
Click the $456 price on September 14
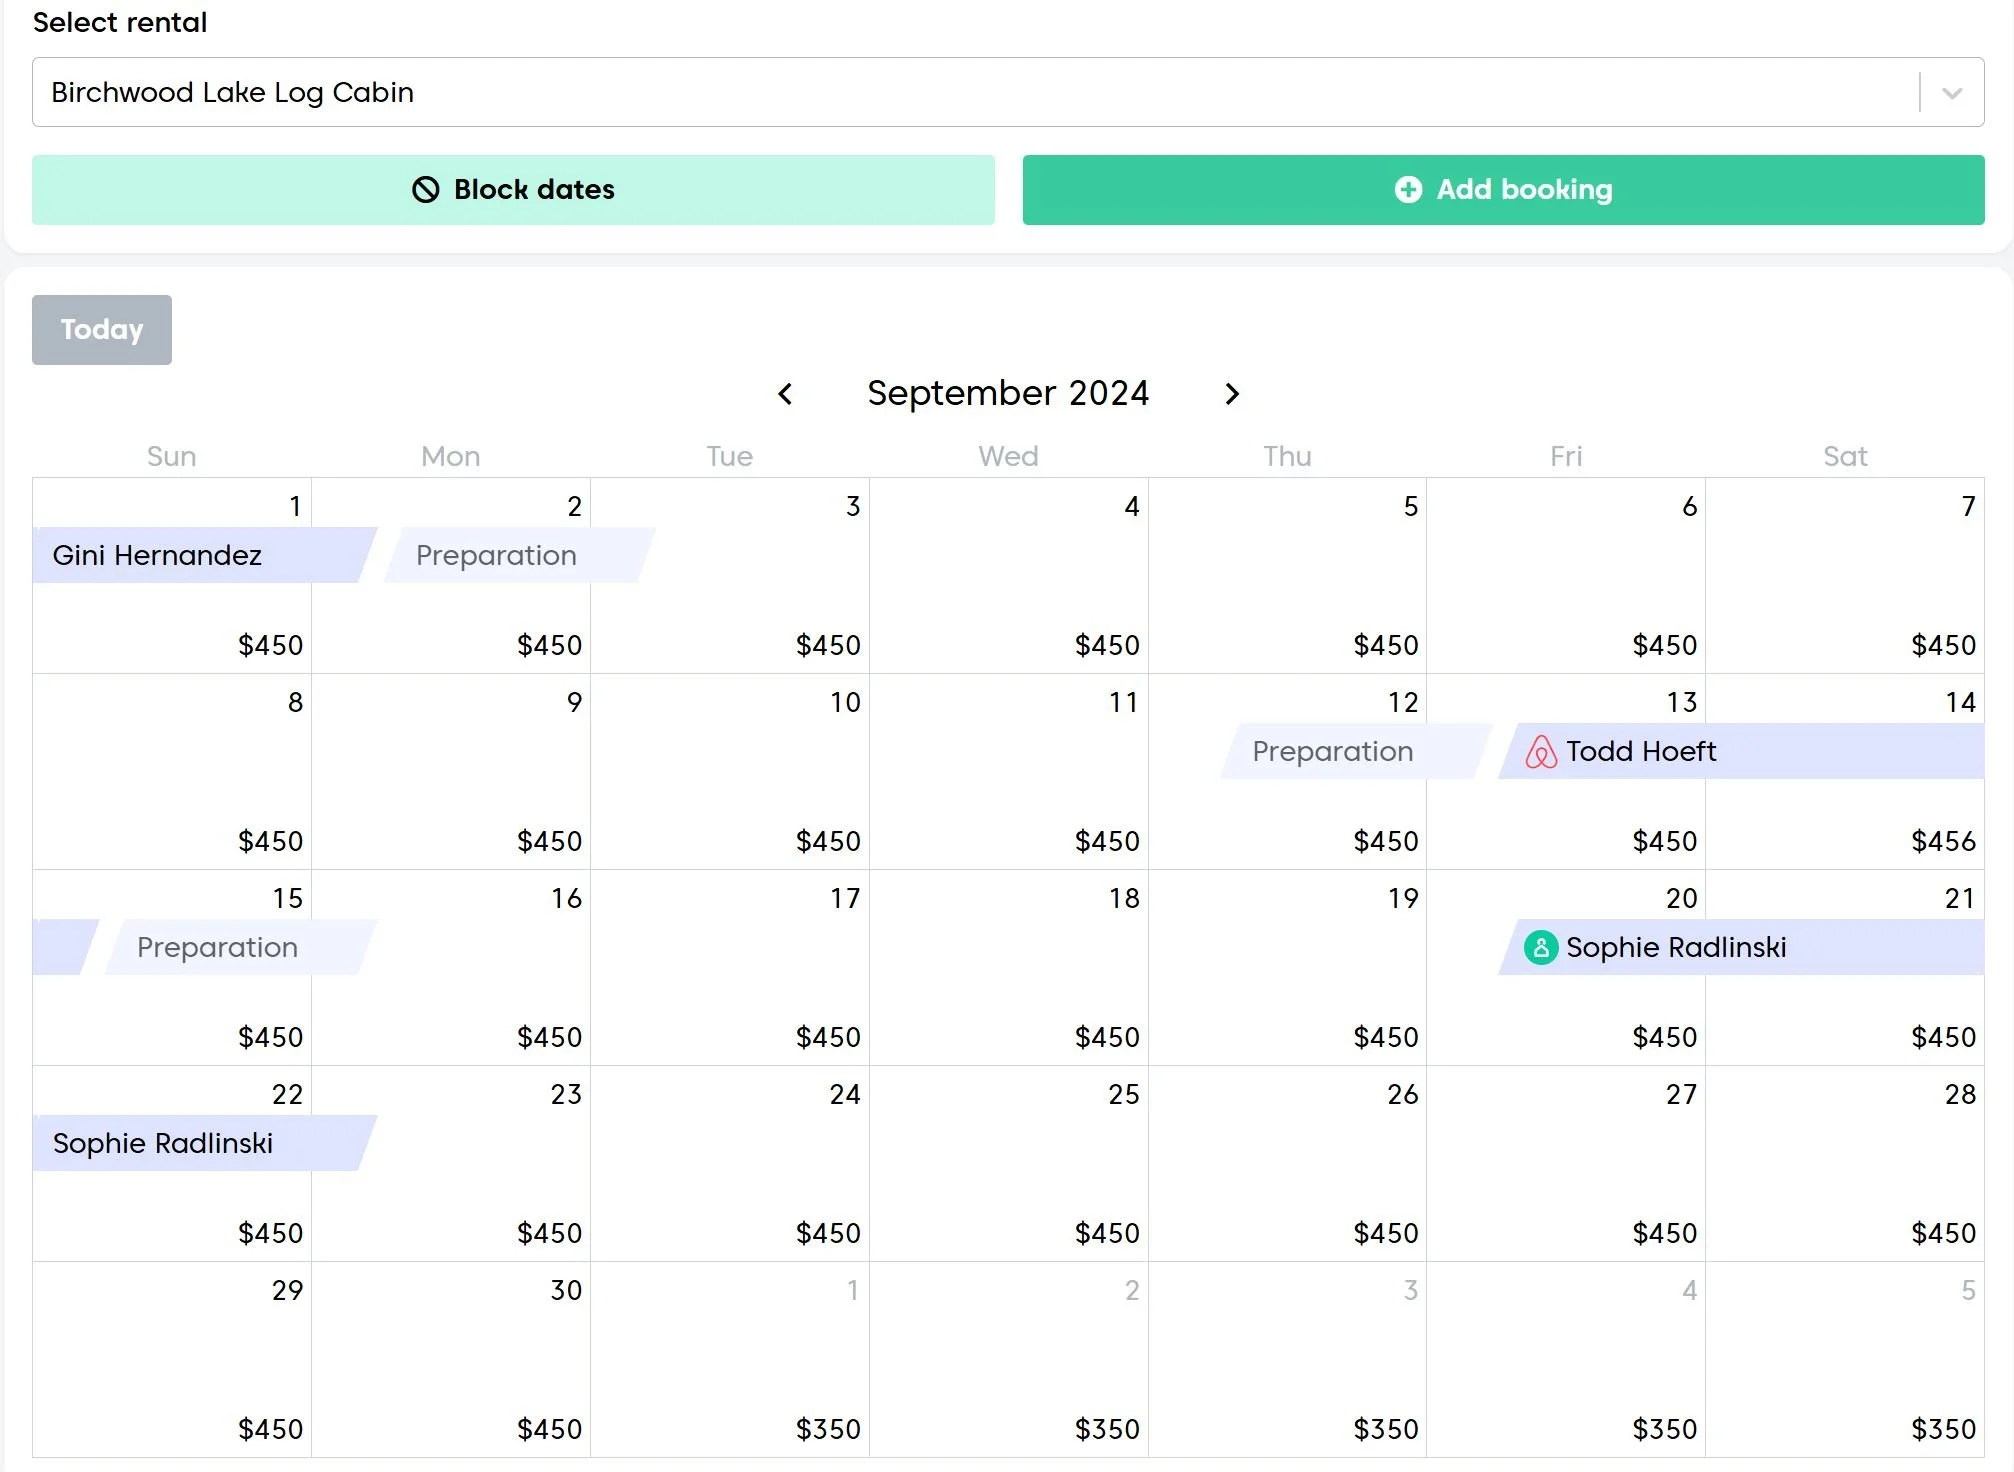click(1943, 841)
